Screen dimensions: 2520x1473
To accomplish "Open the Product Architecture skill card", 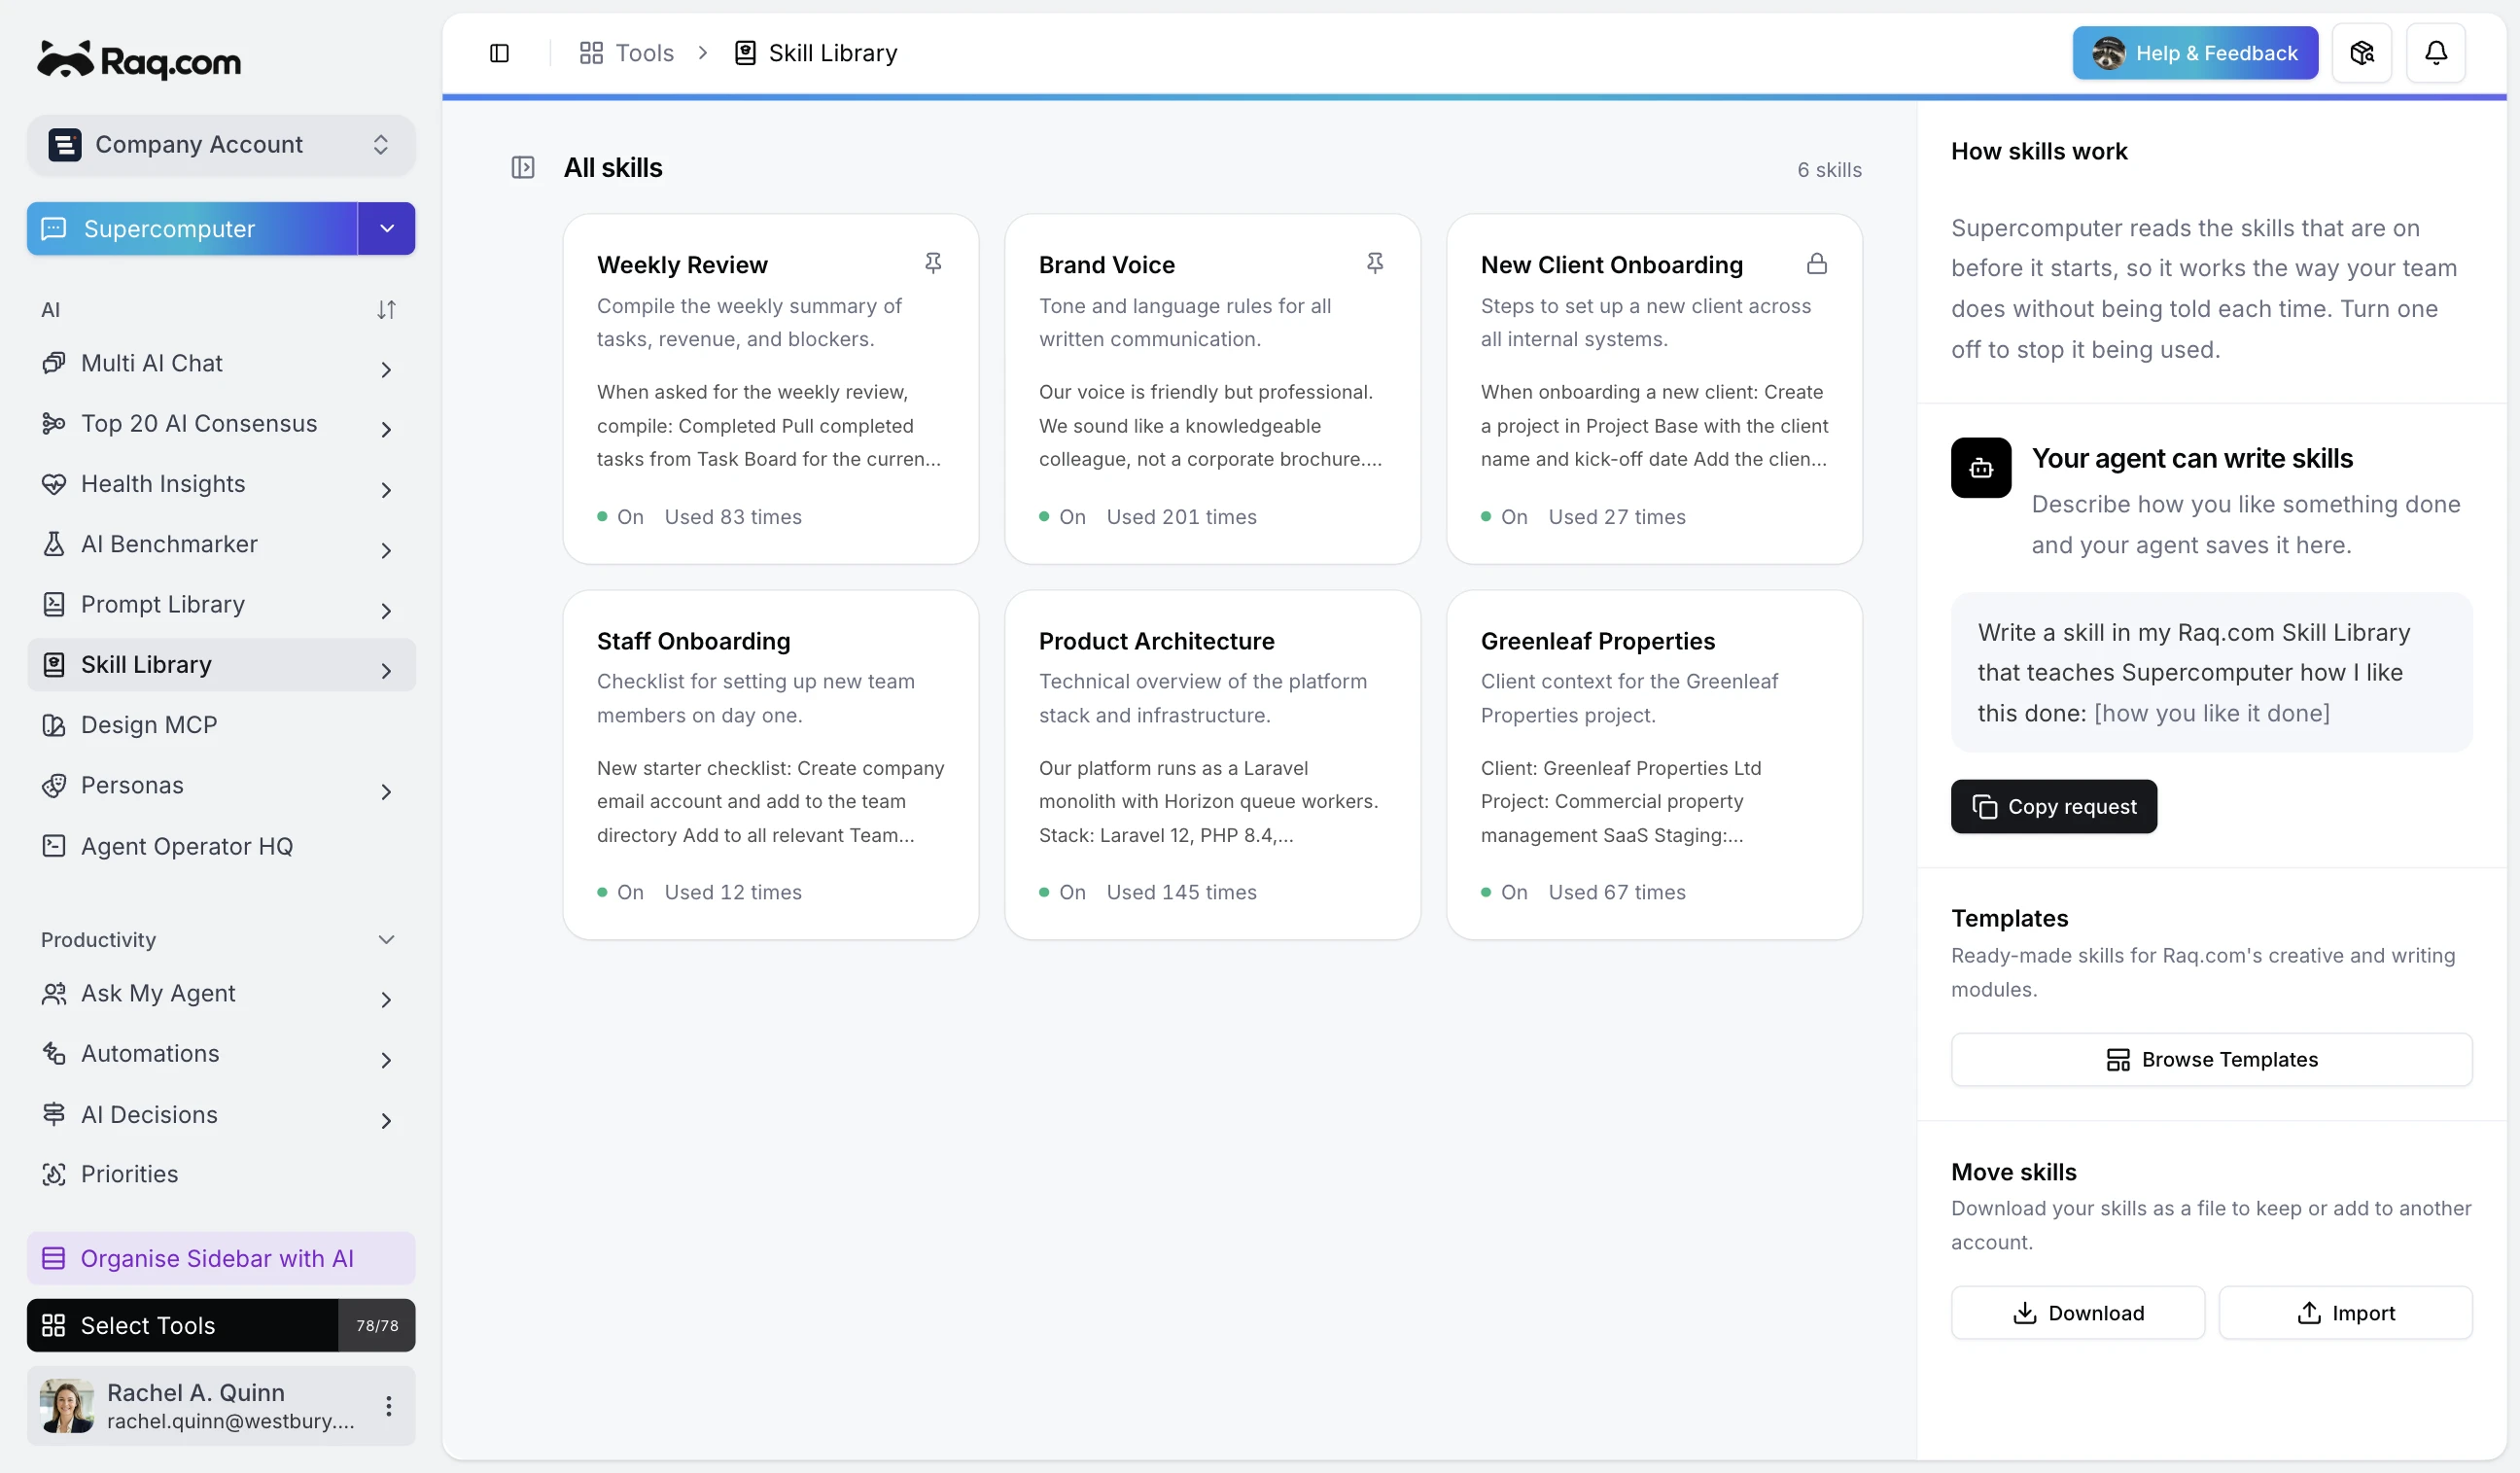I will [x=1212, y=765].
